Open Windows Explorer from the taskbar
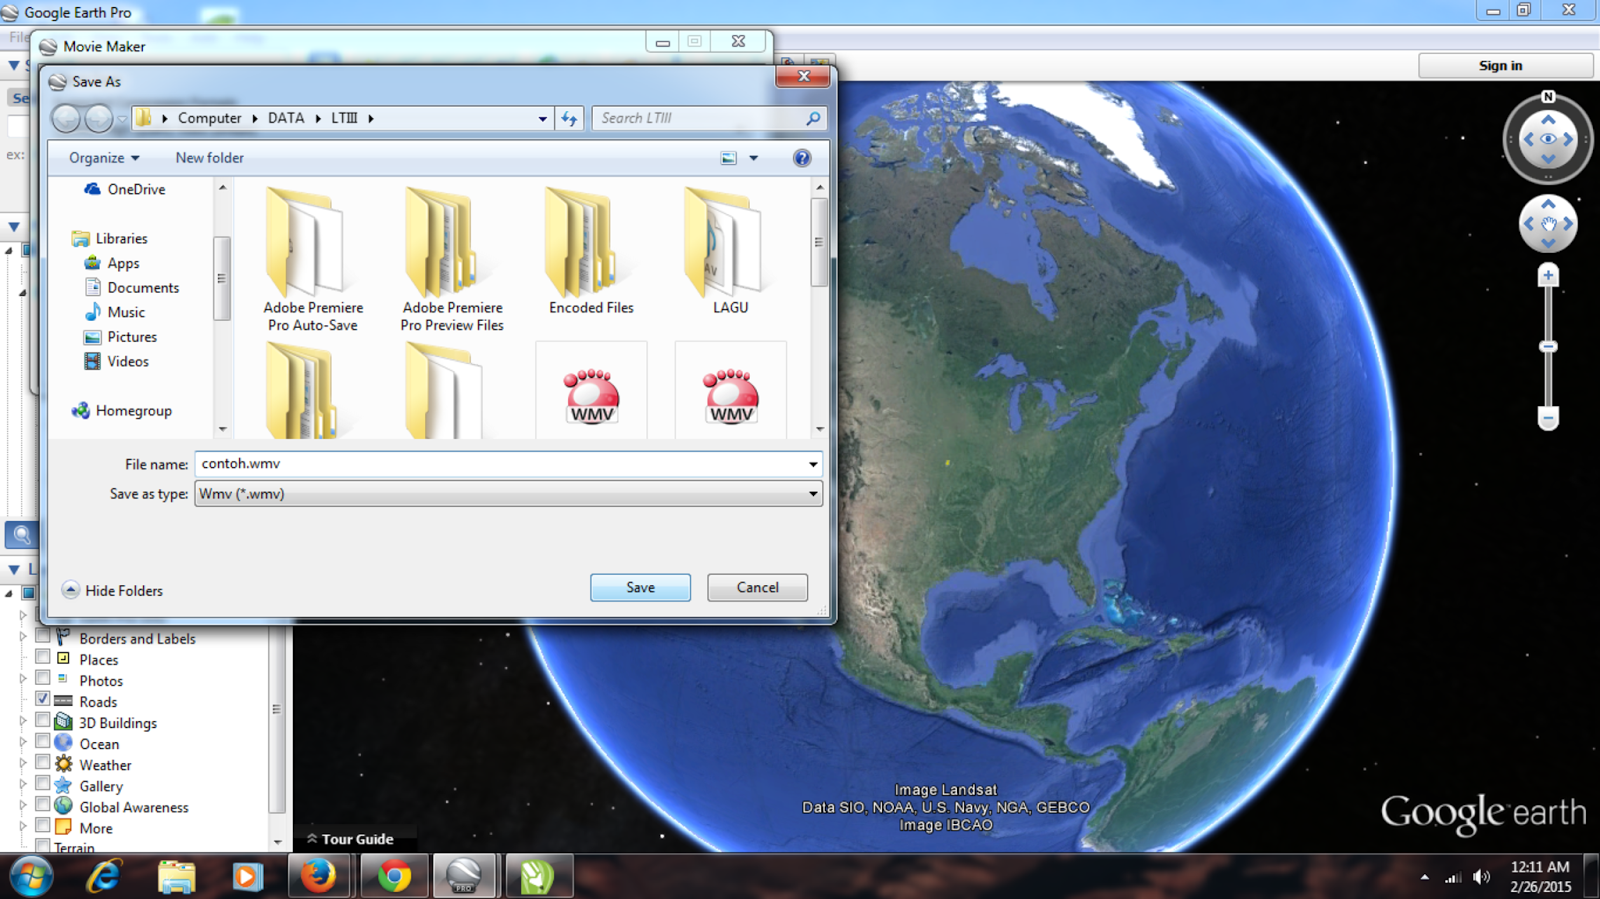 [x=176, y=877]
